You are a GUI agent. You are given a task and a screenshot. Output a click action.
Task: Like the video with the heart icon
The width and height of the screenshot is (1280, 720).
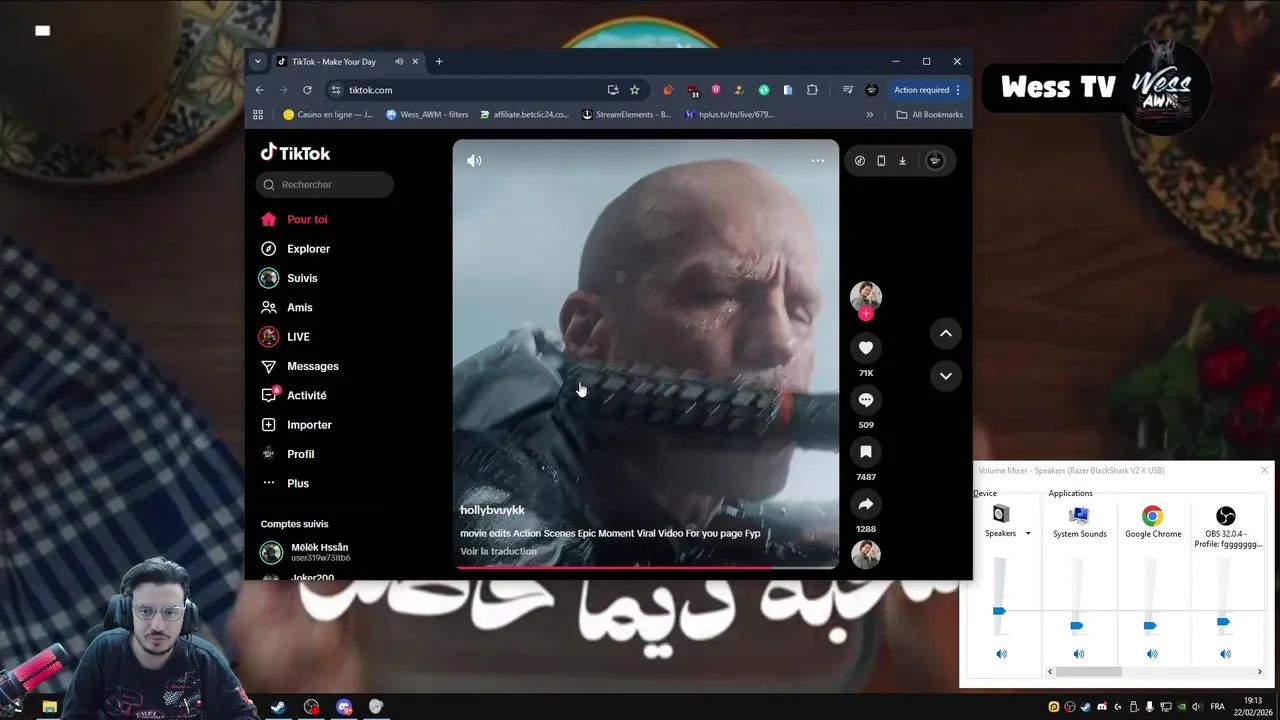pyautogui.click(x=866, y=348)
